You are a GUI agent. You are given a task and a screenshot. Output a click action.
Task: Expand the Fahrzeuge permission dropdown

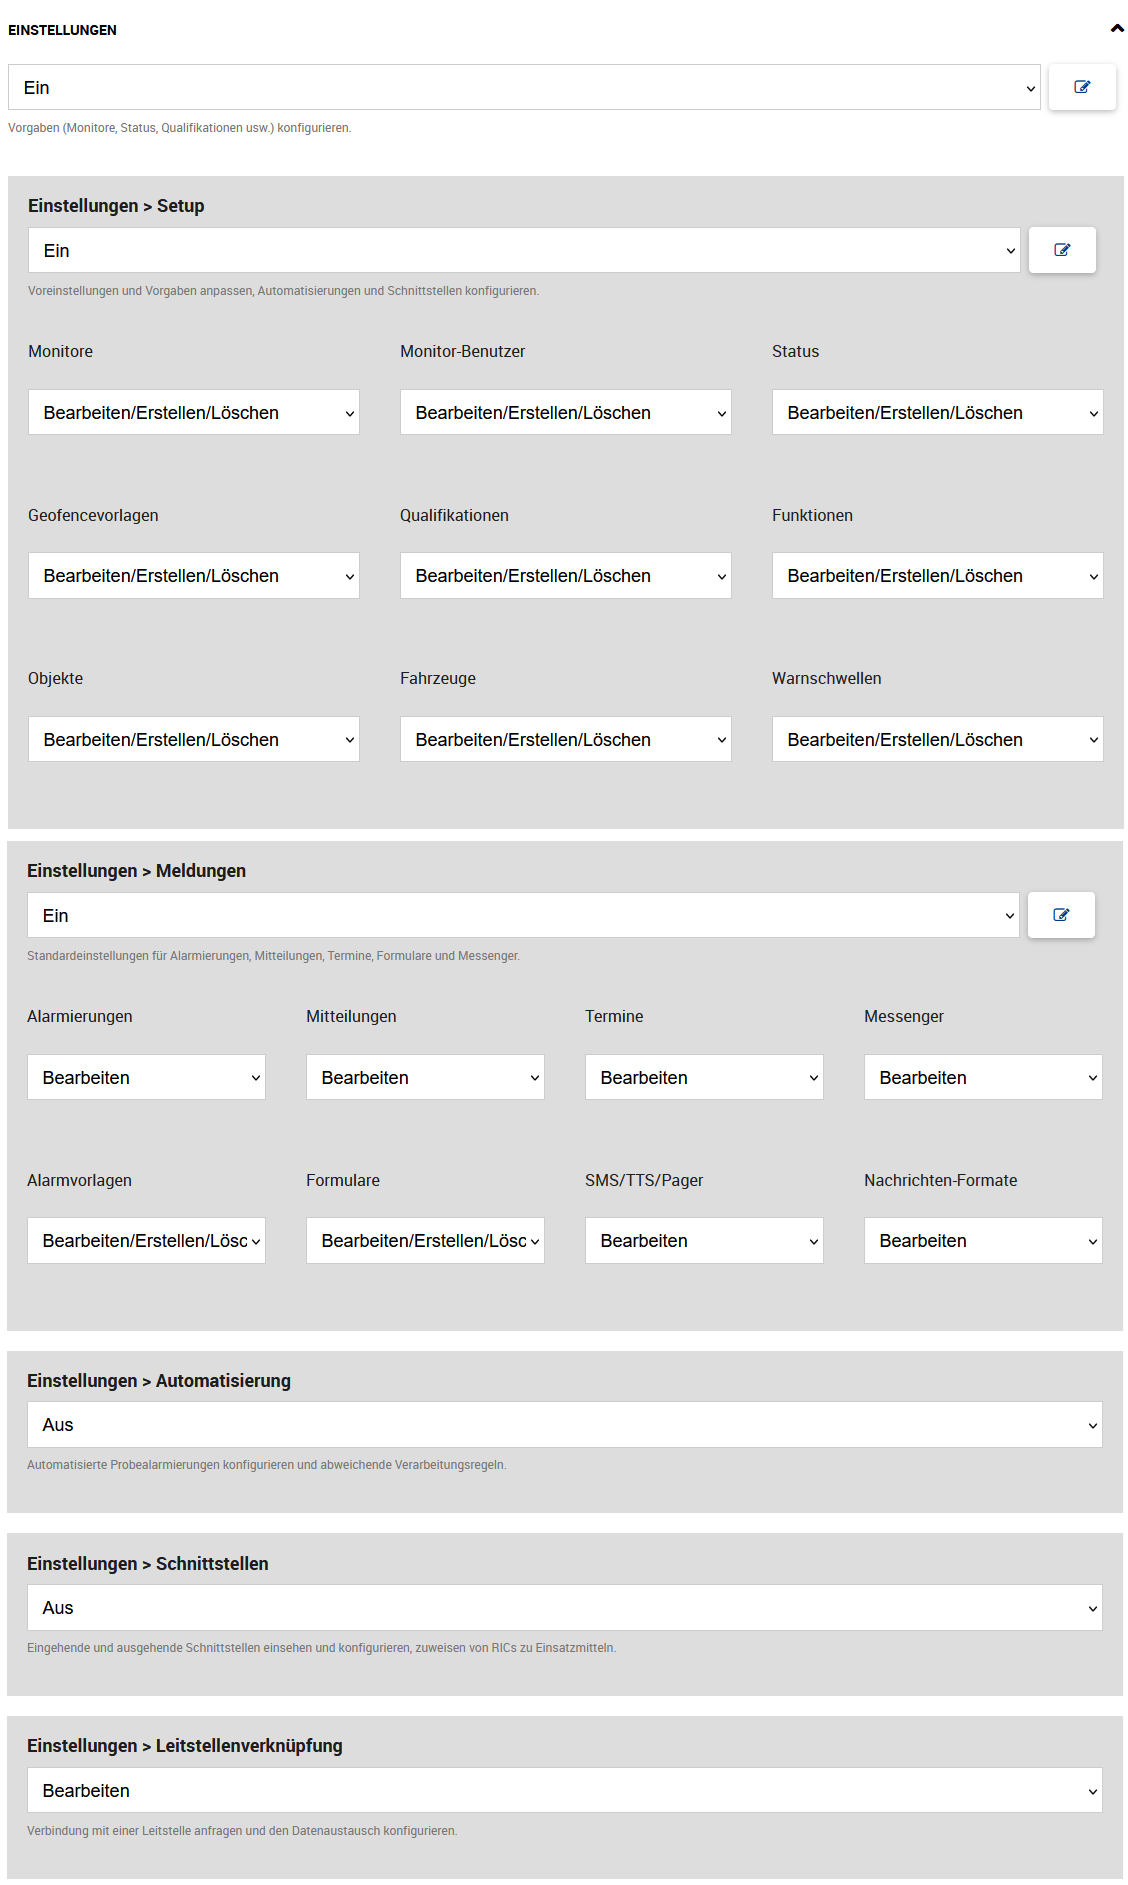coord(566,740)
